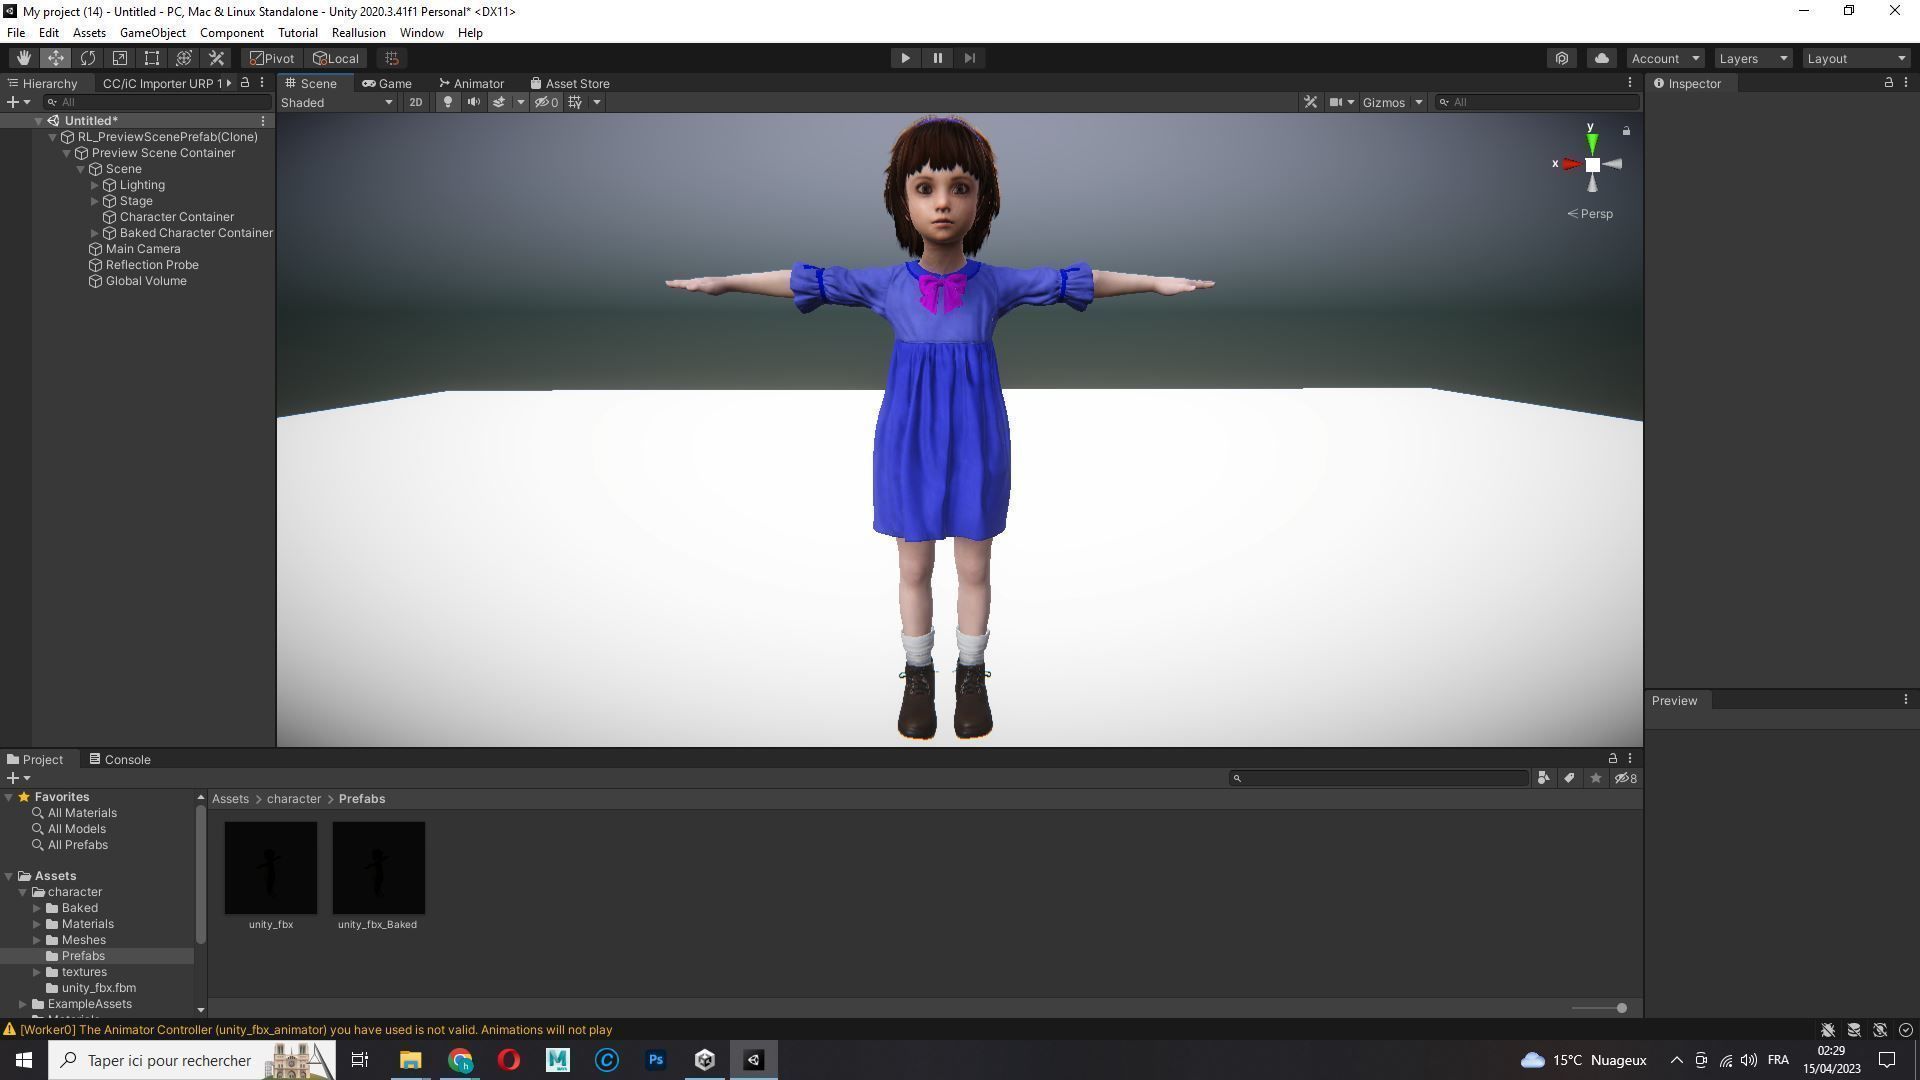This screenshot has height=1080, width=1920.
Task: Toggle hidden objects visibility in scene
Action: tap(546, 102)
